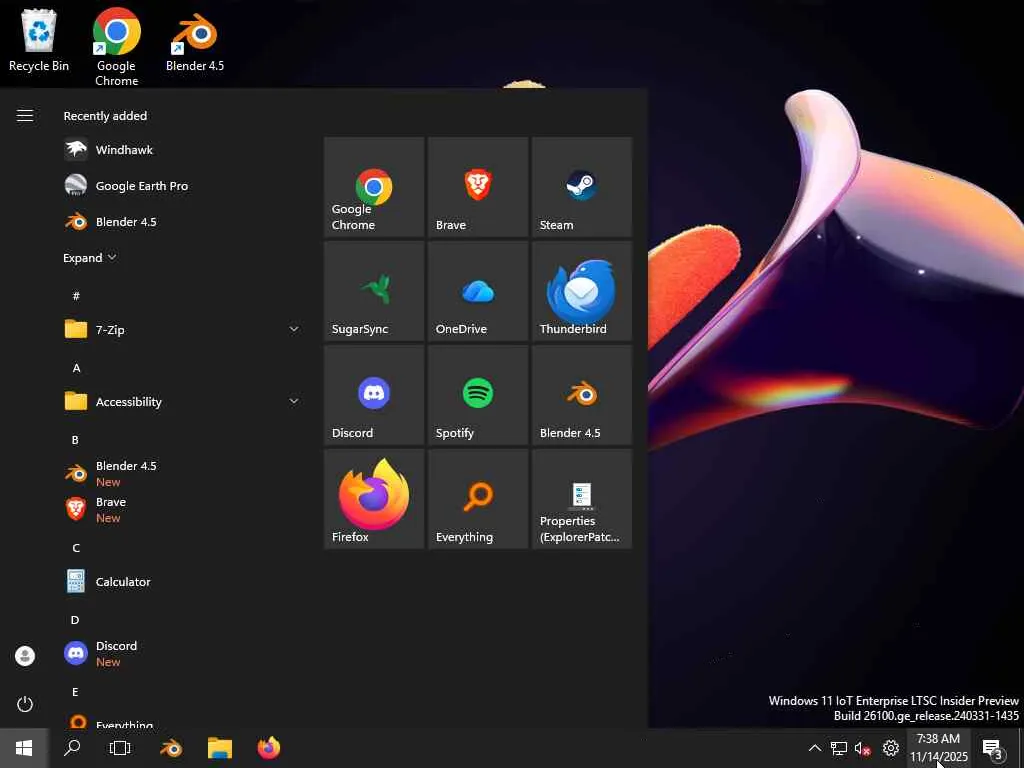Click the Recycle Bin desktop icon
The height and width of the screenshot is (768, 1024).
tap(39, 40)
